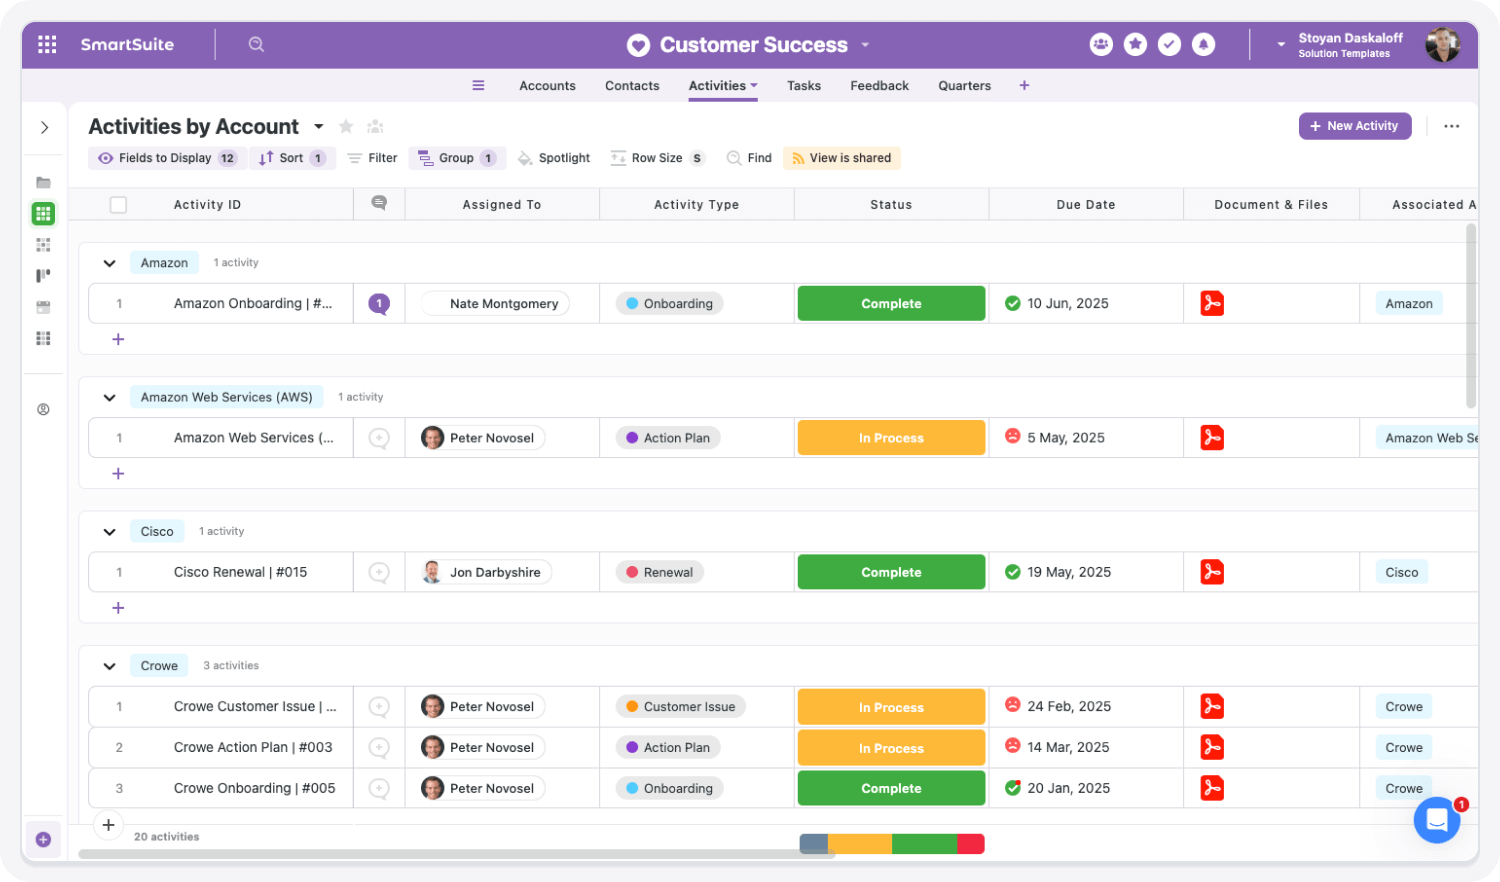Open the chat support bubble
The height and width of the screenshot is (882, 1500).
pyautogui.click(x=1437, y=820)
